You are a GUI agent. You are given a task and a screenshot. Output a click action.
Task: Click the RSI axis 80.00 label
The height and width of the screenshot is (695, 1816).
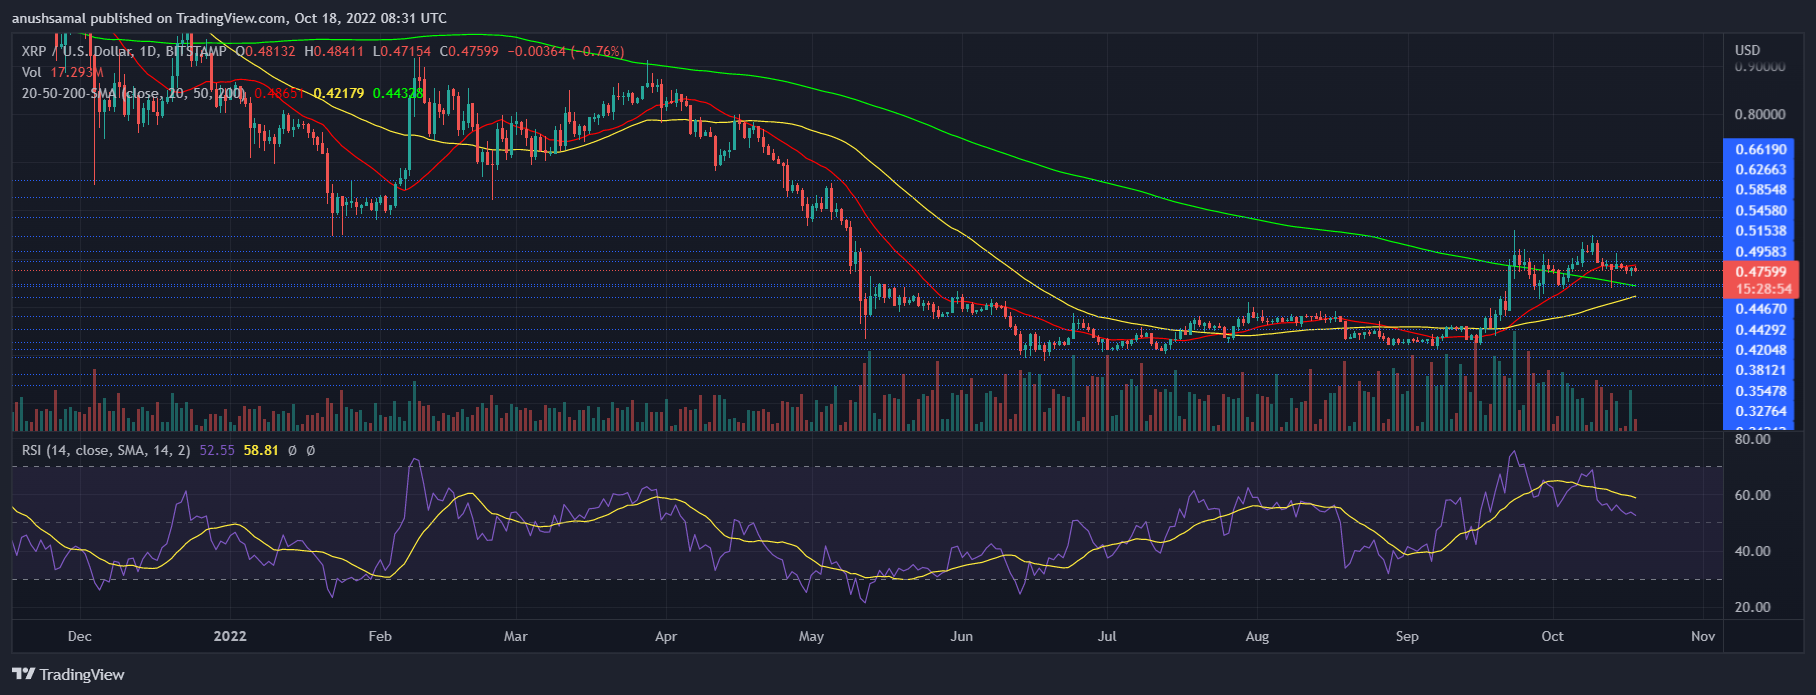(x=1753, y=439)
